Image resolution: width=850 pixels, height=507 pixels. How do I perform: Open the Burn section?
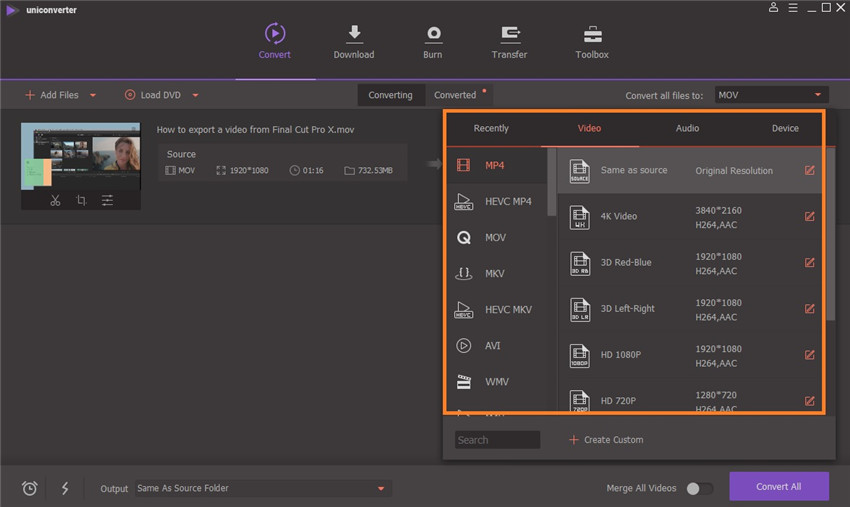point(433,41)
